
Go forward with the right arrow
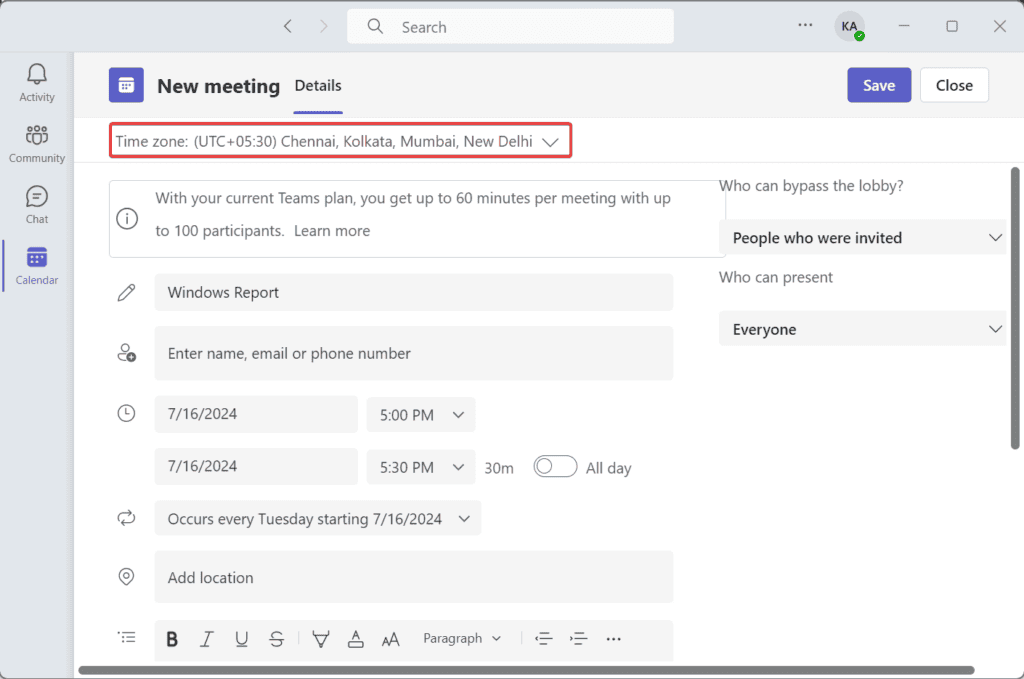[x=323, y=26]
